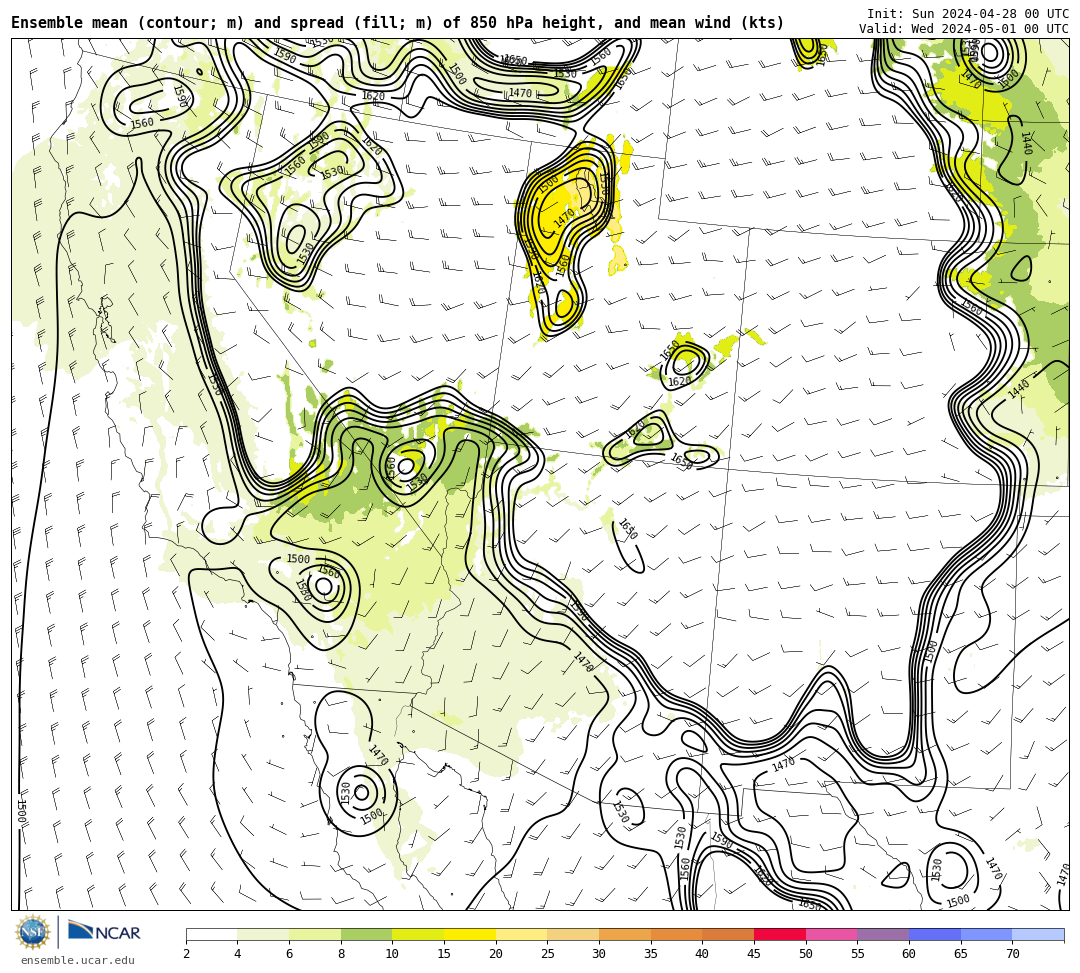Pick the green 8–10 colorbar swatch
Screen dimensions: 1080x973
366,935
